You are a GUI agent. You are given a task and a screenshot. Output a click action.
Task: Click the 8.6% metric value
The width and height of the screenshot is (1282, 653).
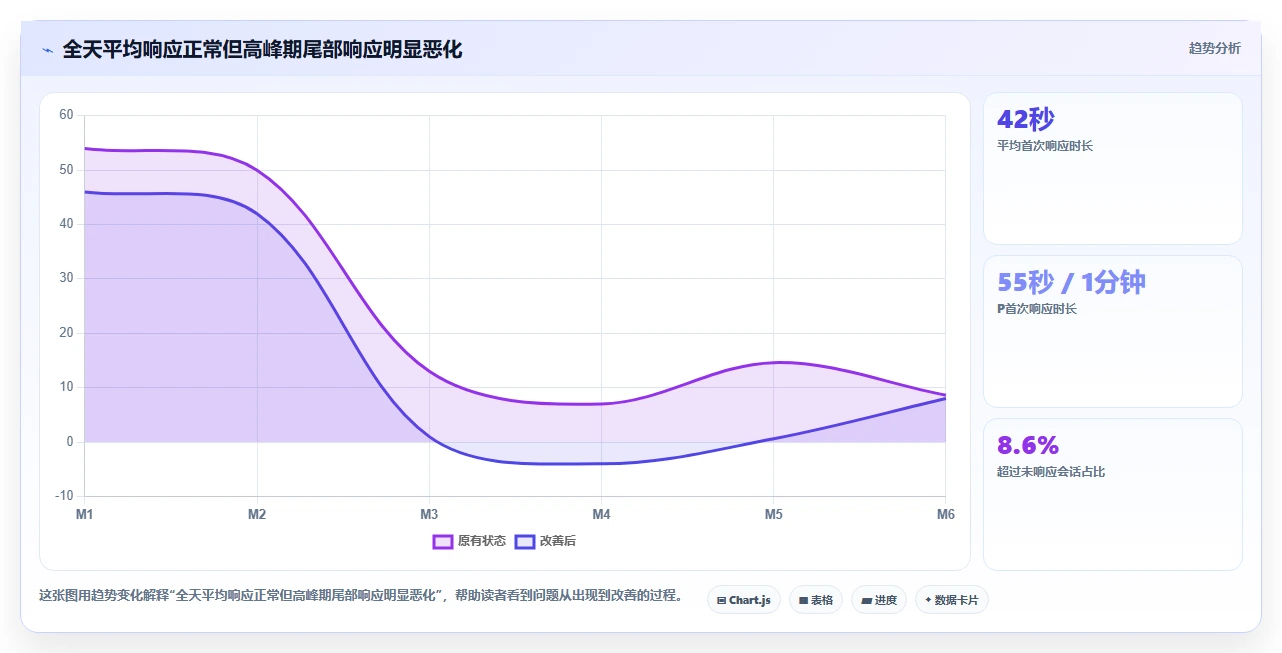pos(1028,445)
